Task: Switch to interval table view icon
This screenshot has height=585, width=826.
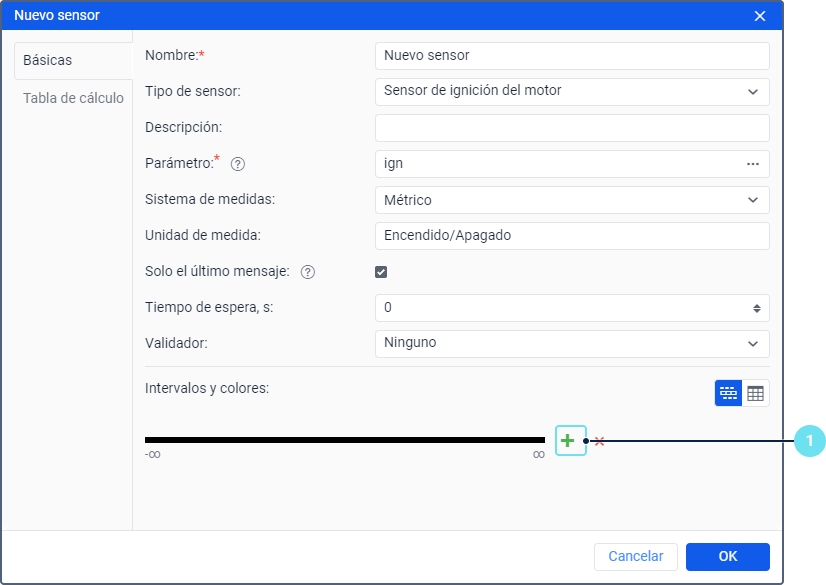Action: 755,393
